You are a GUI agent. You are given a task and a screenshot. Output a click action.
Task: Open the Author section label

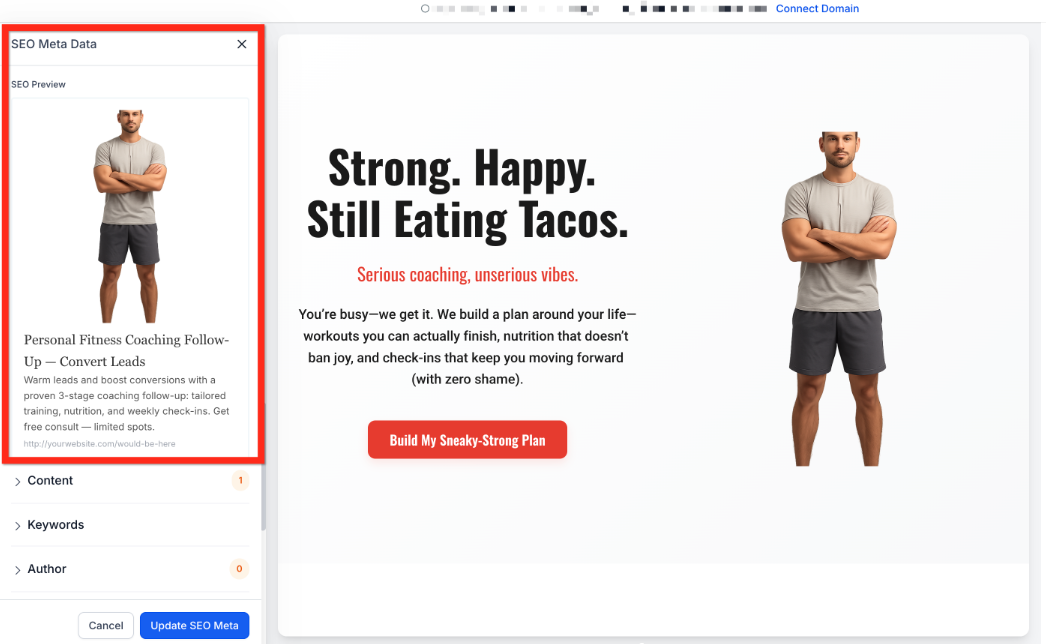(x=47, y=569)
